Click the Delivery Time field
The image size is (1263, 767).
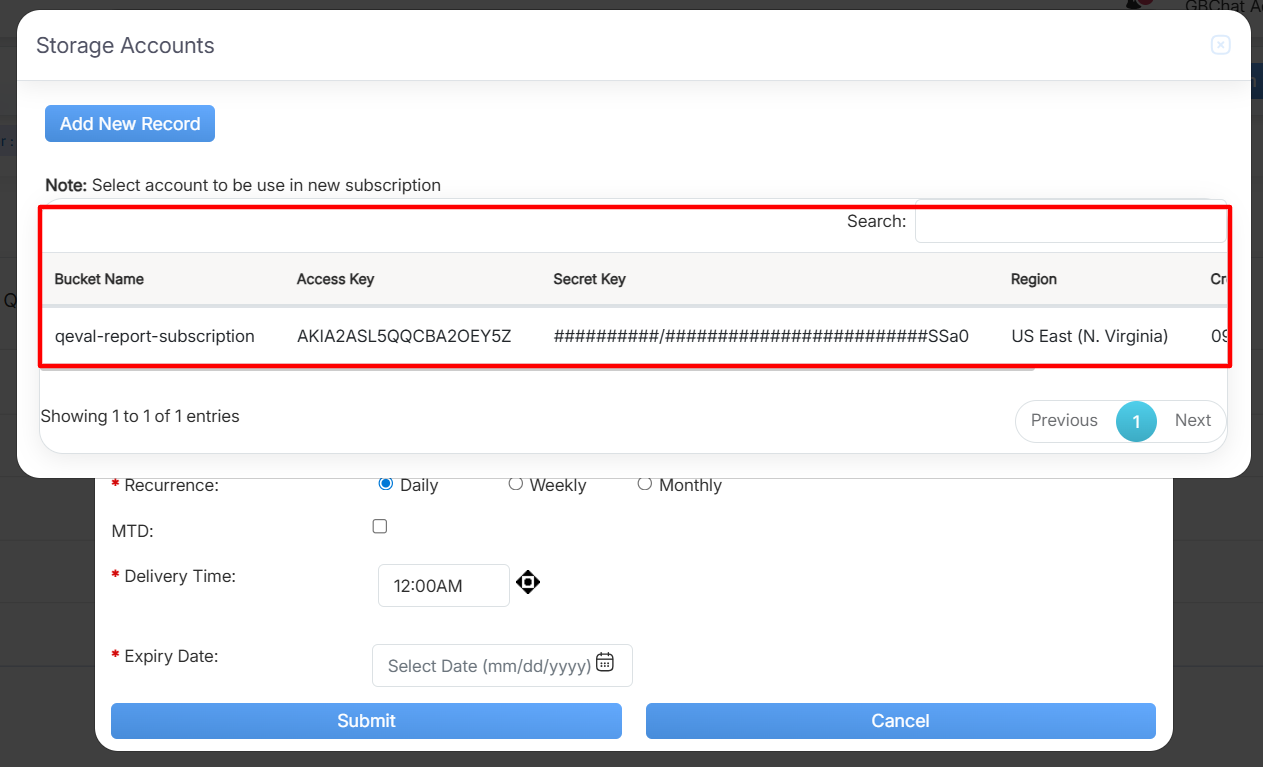click(444, 586)
